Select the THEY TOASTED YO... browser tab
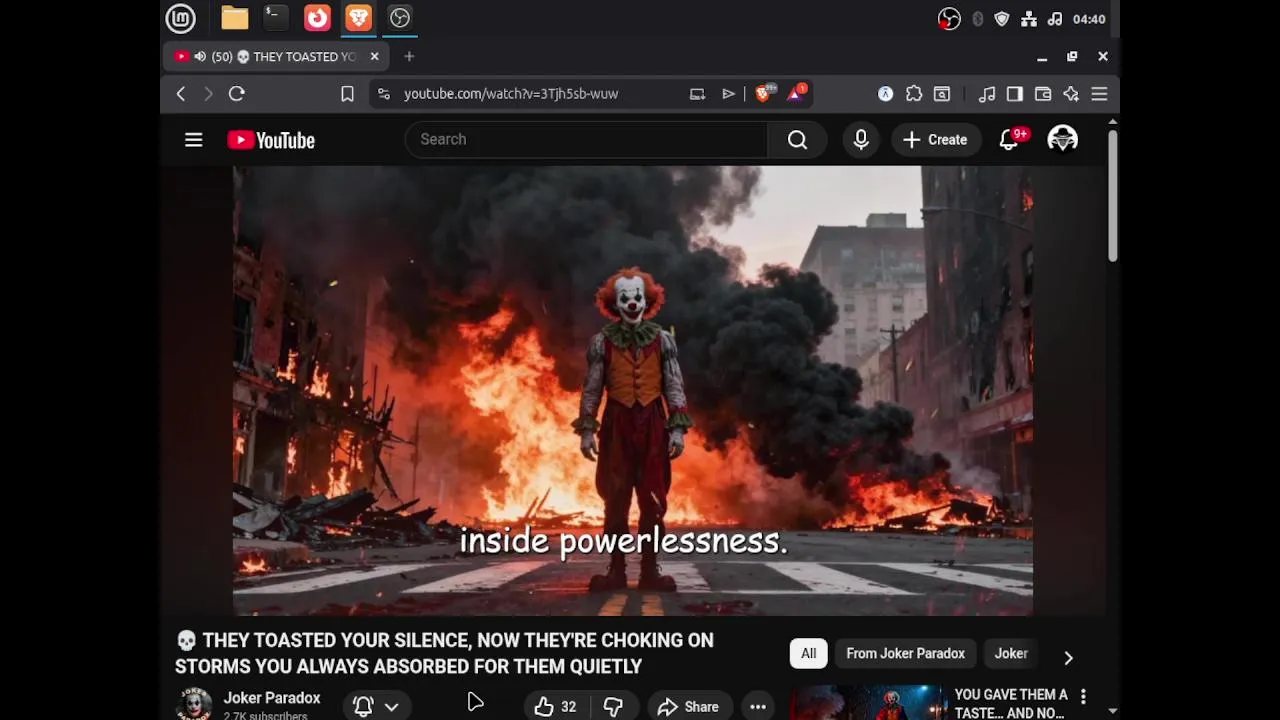 click(x=277, y=57)
